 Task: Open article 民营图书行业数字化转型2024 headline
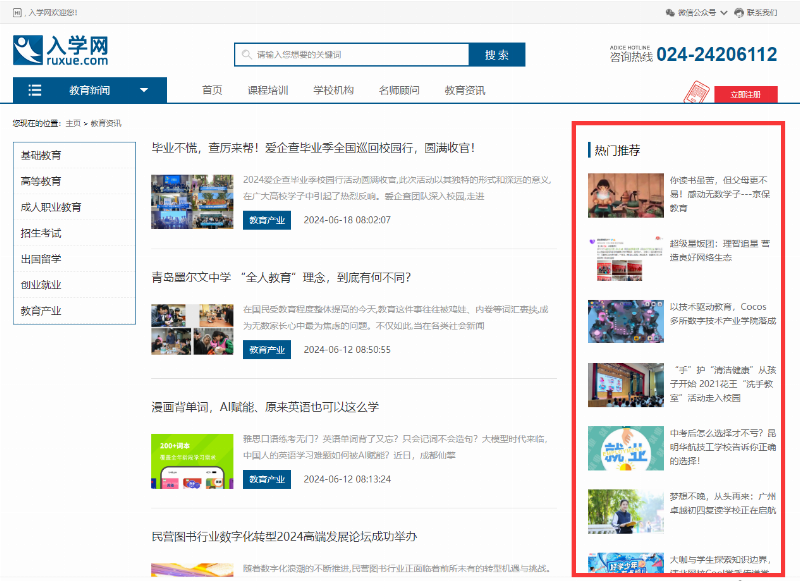[x=284, y=537]
